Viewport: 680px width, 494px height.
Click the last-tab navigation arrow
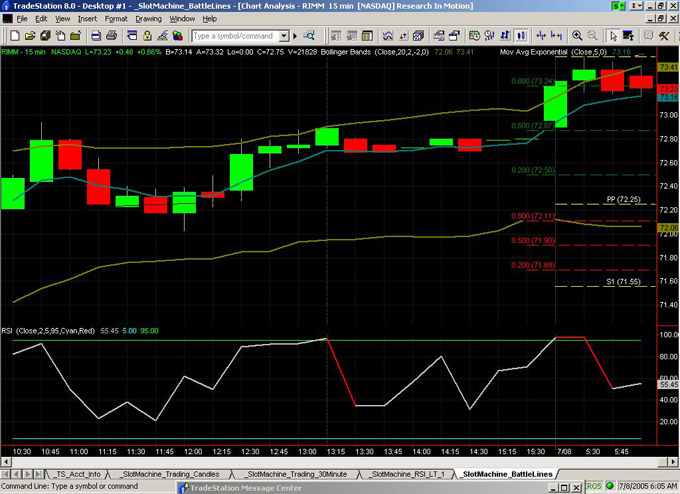39,474
